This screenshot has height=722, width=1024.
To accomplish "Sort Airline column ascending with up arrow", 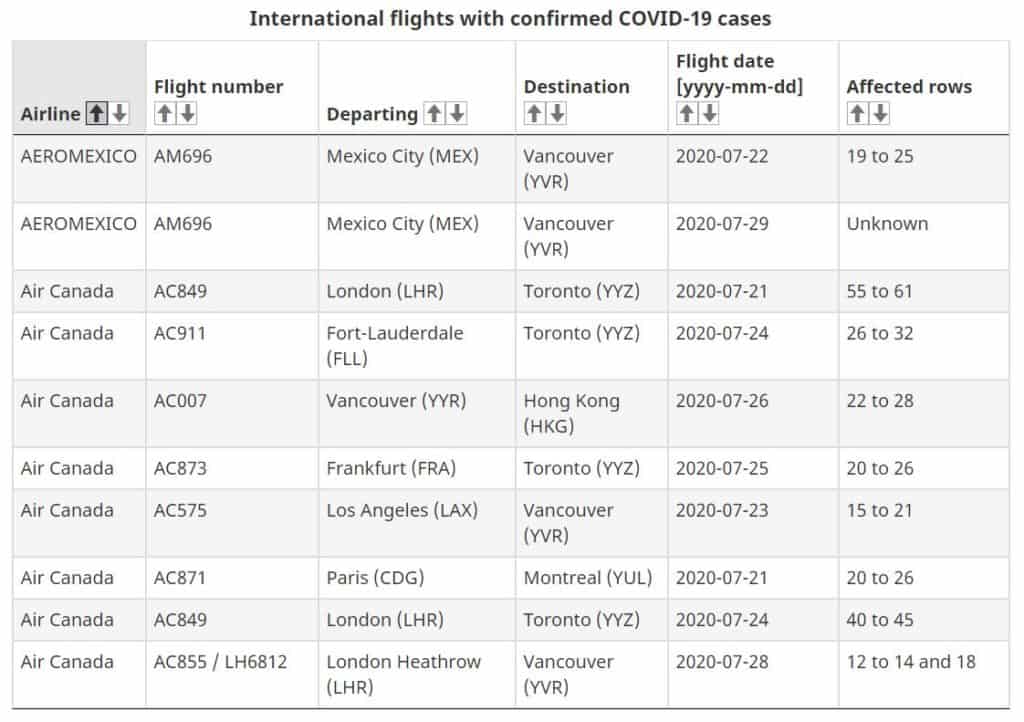I will pyautogui.click(x=95, y=113).
